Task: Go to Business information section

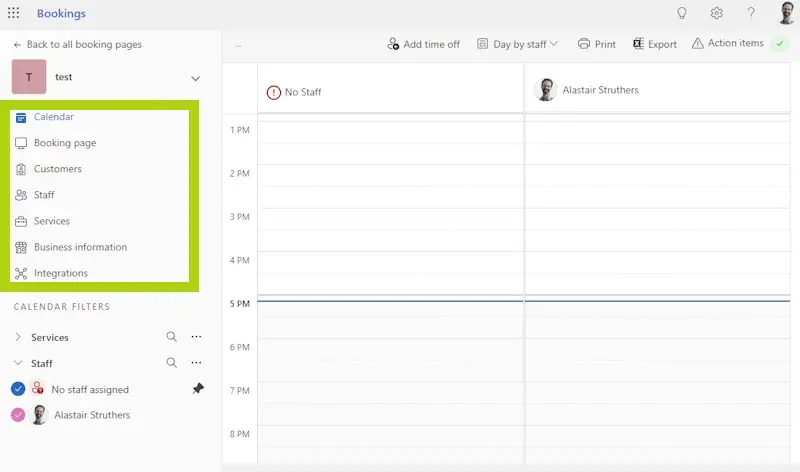Action: coord(80,247)
